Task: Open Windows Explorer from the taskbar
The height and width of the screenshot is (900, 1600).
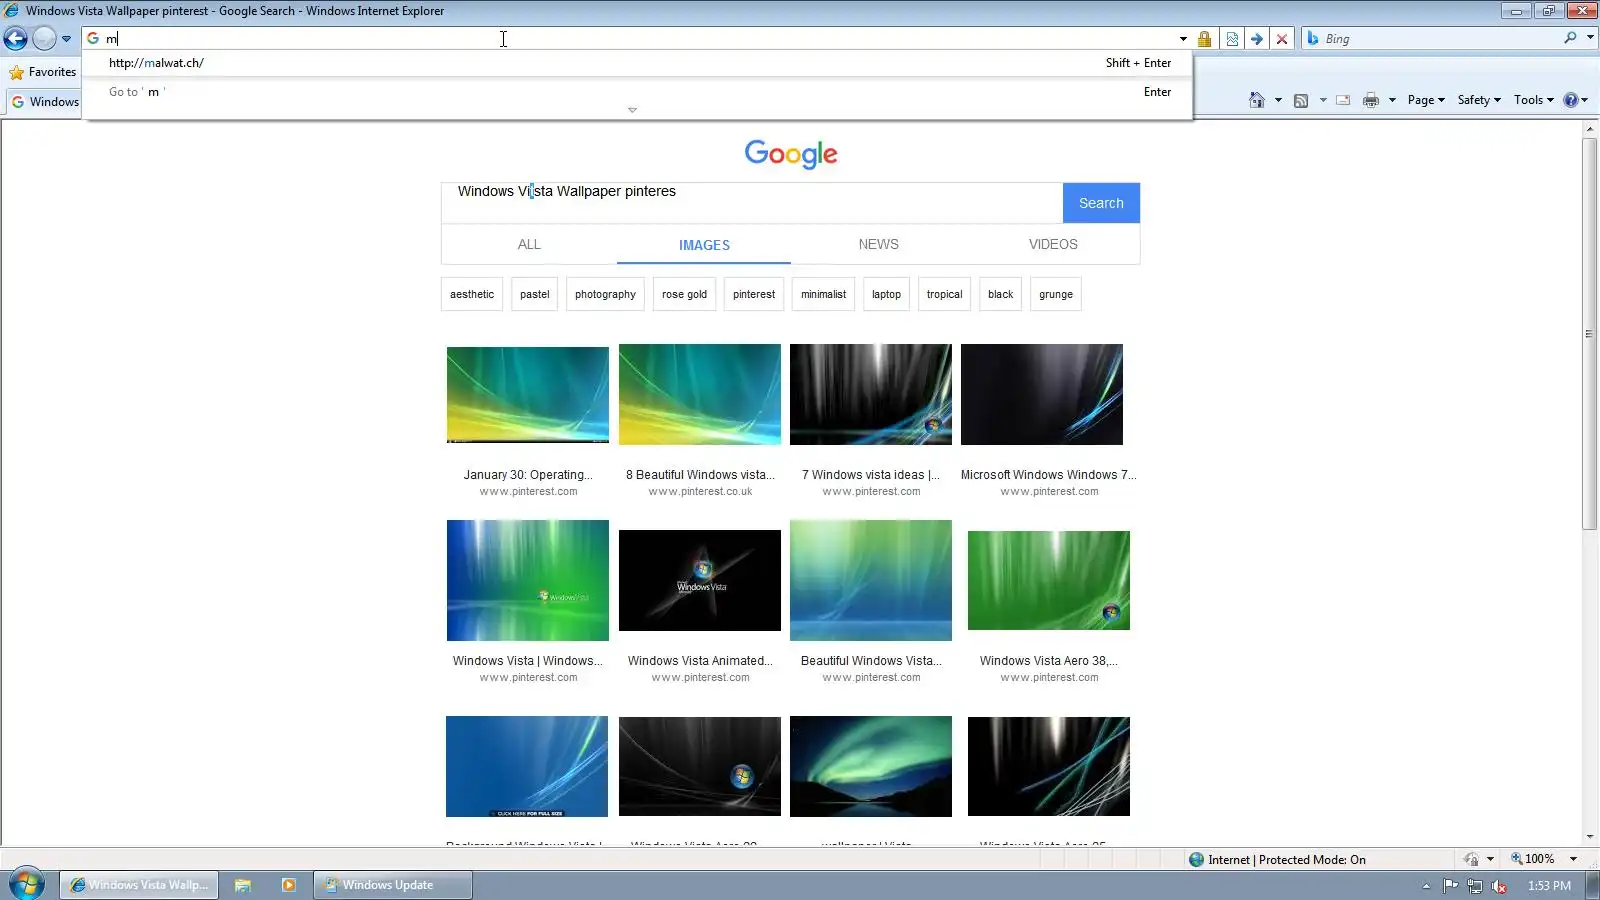Action: coord(242,885)
